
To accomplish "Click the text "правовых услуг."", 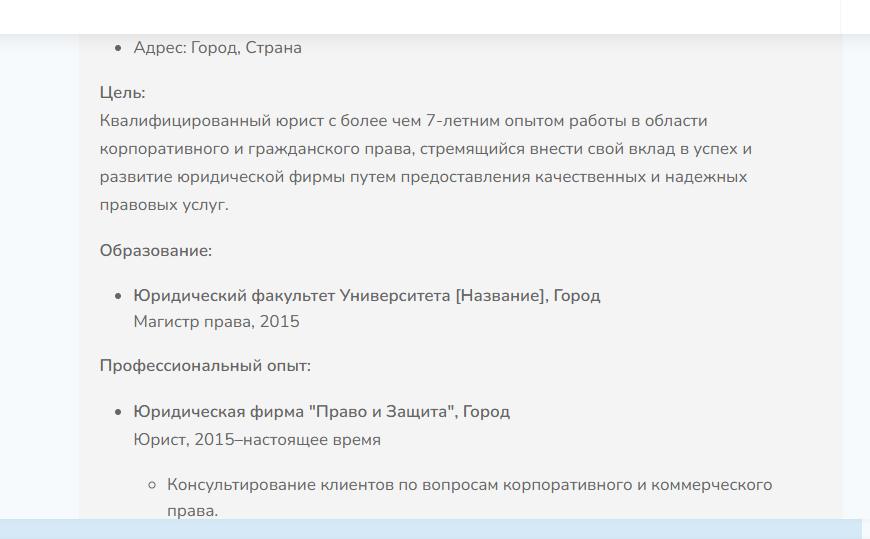I will coord(164,205).
